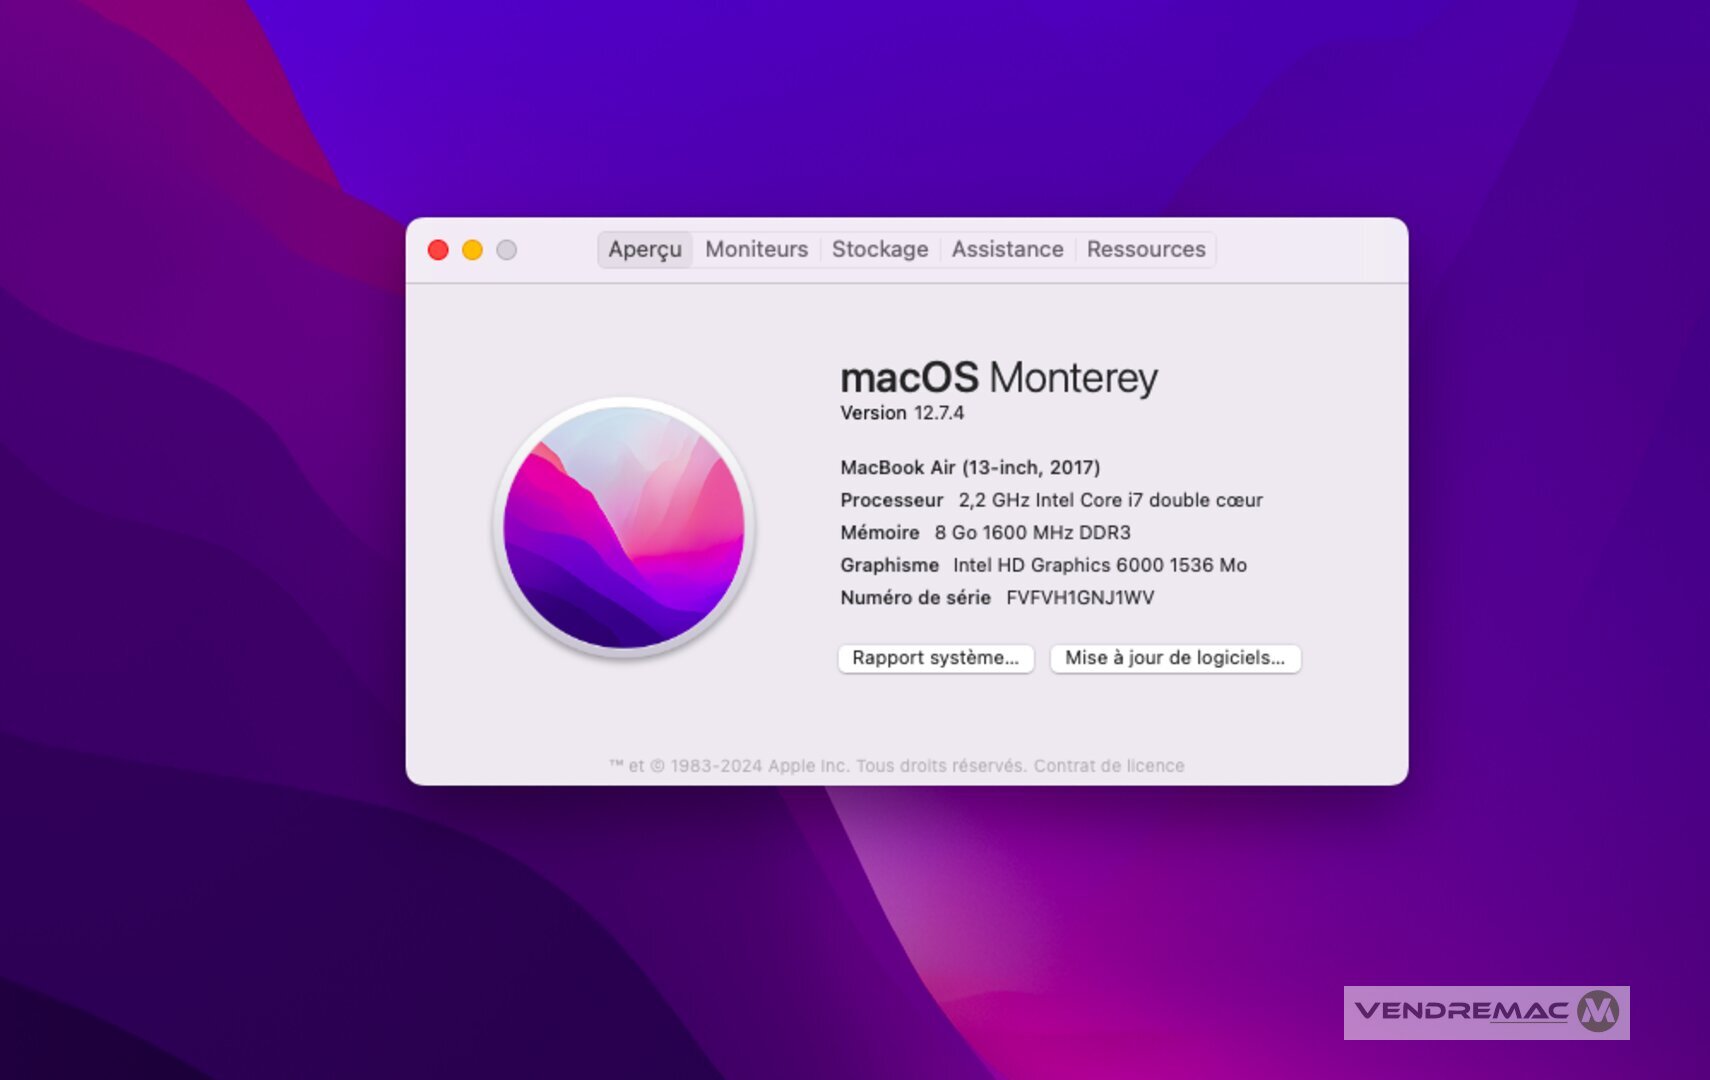Viewport: 1710px width, 1080px height.
Task: Open Mise à jour de logiciels
Action: coord(1174,658)
